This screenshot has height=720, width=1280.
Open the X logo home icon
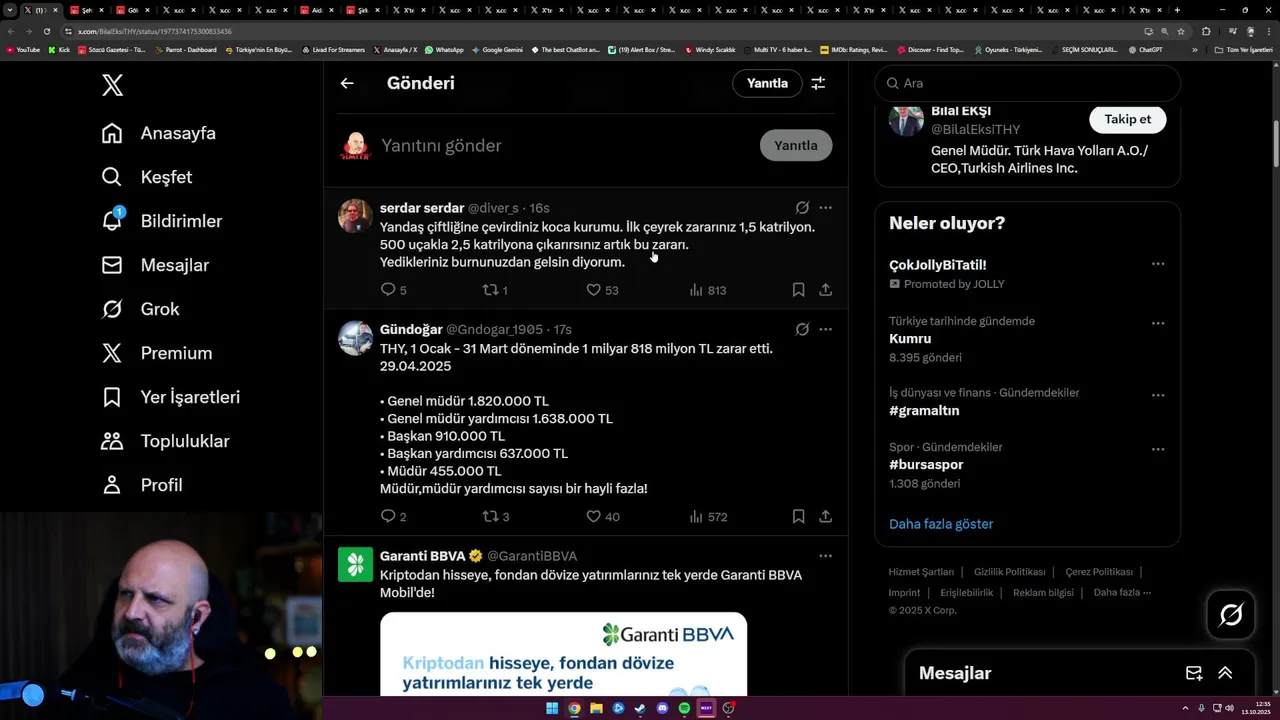pos(112,85)
